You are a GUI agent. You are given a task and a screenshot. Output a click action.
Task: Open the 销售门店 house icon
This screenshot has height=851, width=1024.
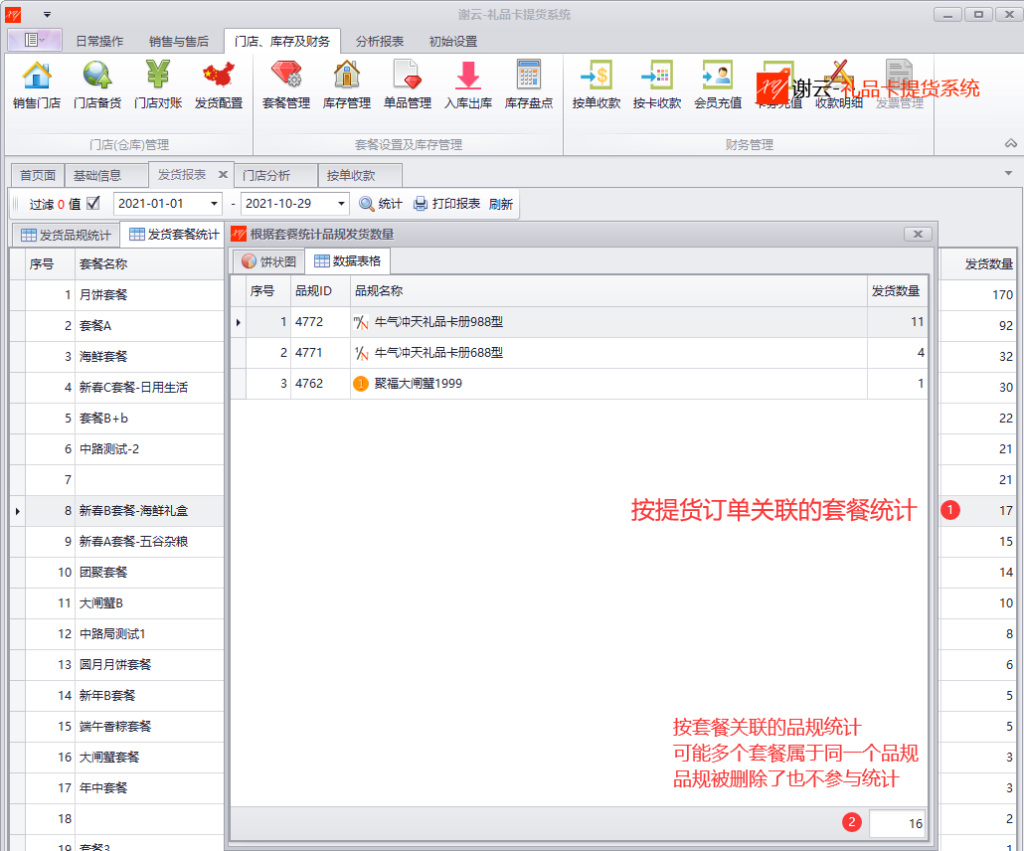(37, 75)
